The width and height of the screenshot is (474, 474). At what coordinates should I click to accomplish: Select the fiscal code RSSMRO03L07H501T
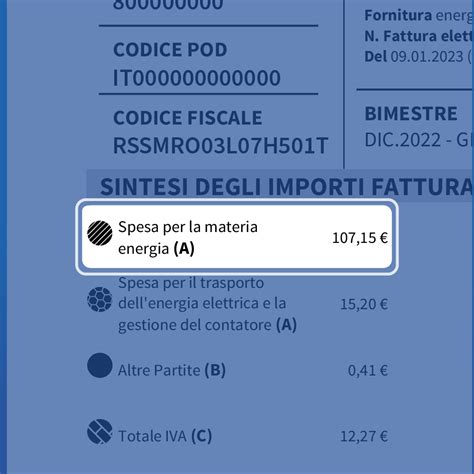pyautogui.click(x=221, y=146)
